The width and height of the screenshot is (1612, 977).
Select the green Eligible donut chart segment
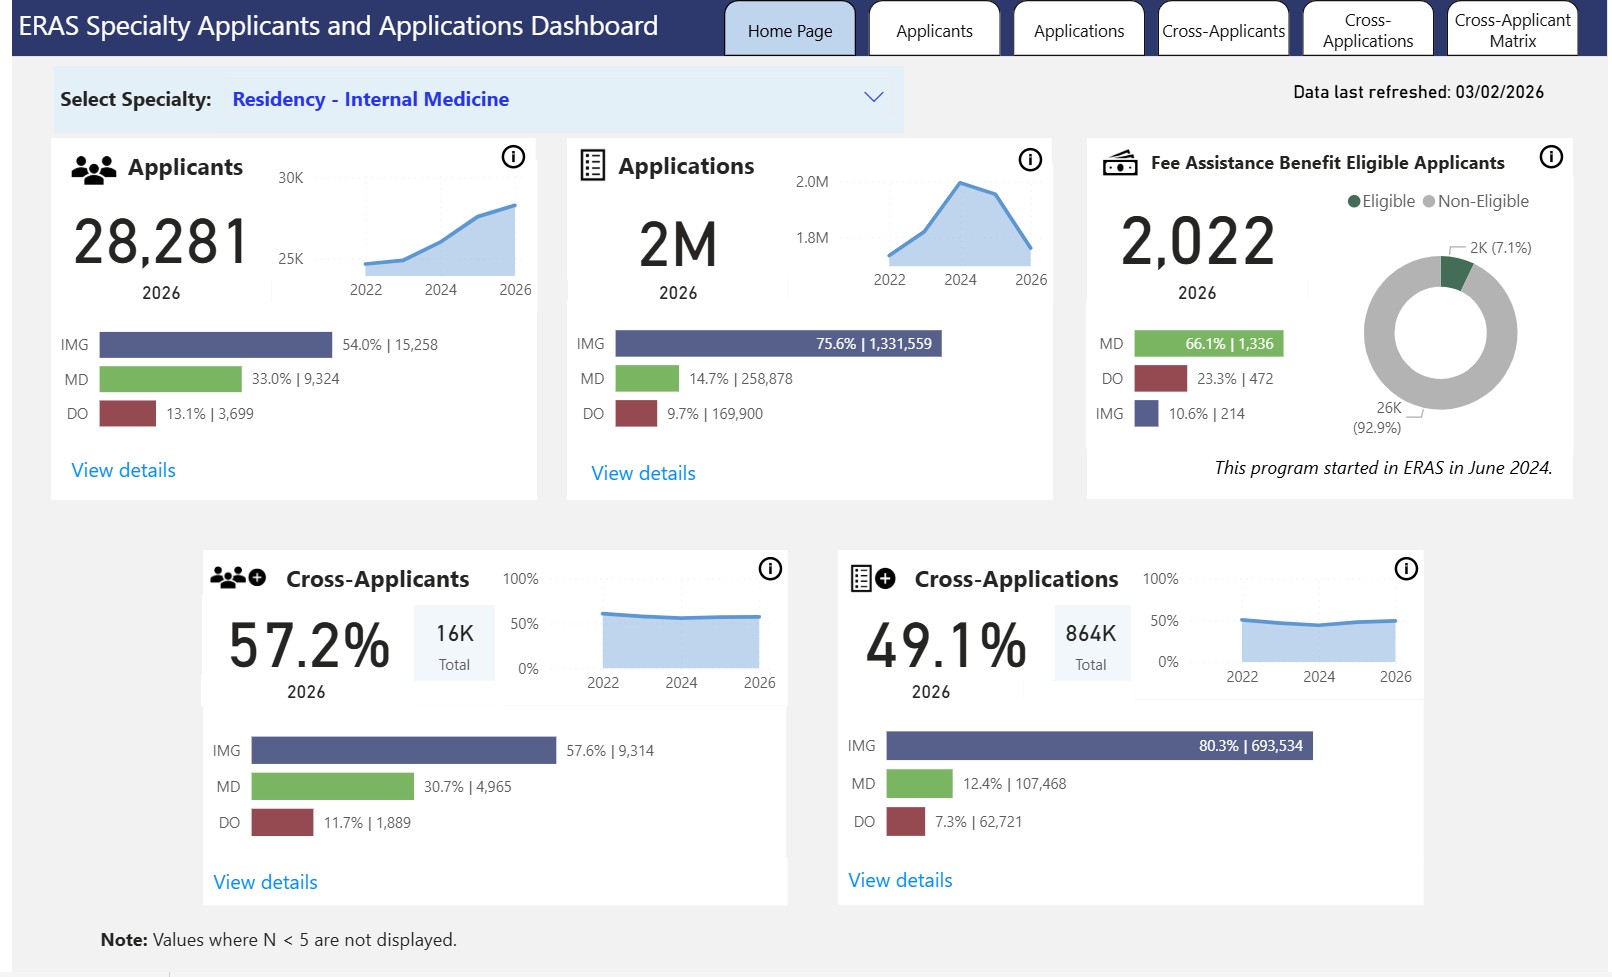(1455, 272)
